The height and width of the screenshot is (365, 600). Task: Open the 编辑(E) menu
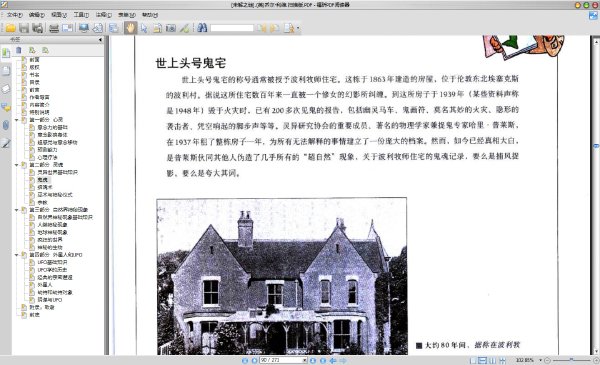click(37, 15)
